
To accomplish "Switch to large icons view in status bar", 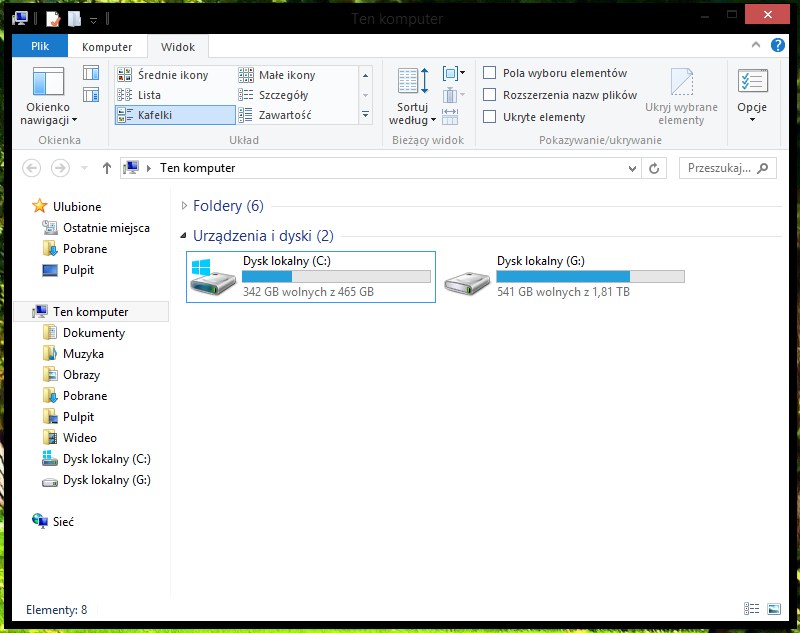I will pyautogui.click(x=773, y=609).
